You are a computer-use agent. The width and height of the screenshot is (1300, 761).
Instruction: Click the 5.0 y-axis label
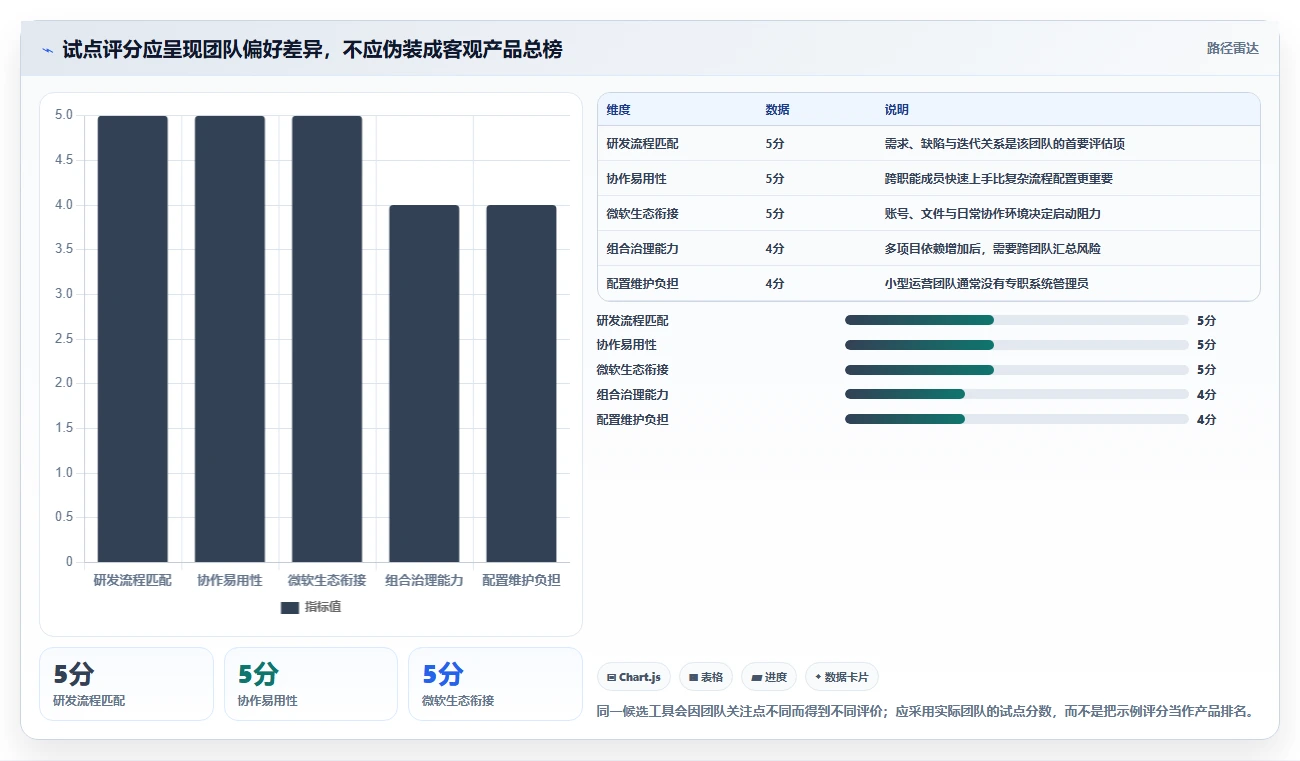click(64, 115)
